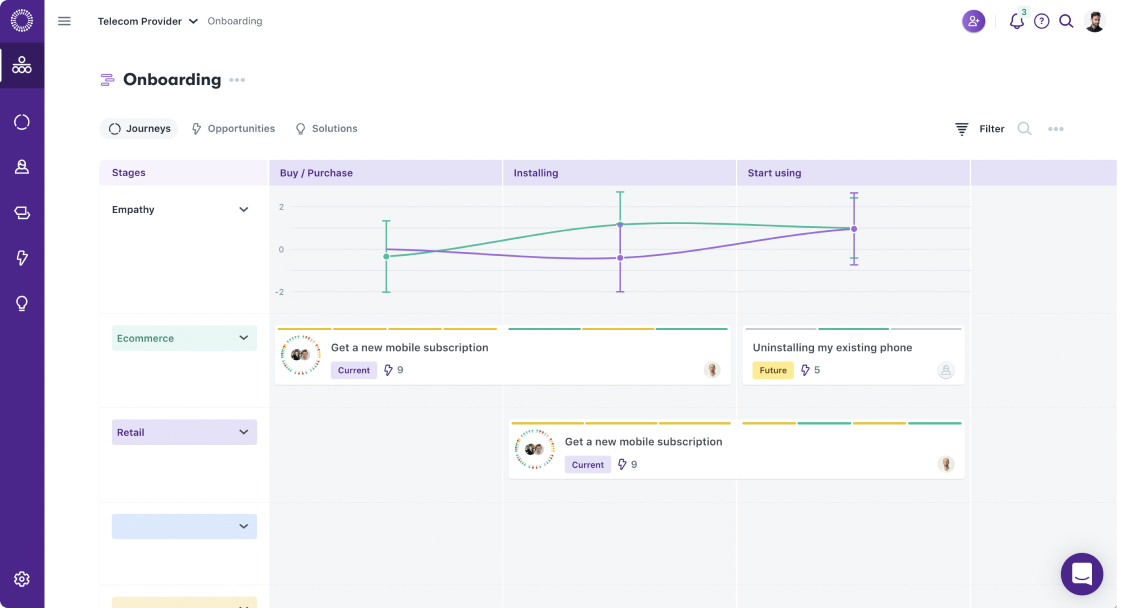This screenshot has width=1122, height=608.
Task: Switch to the Solutions tab
Action: (x=326, y=129)
